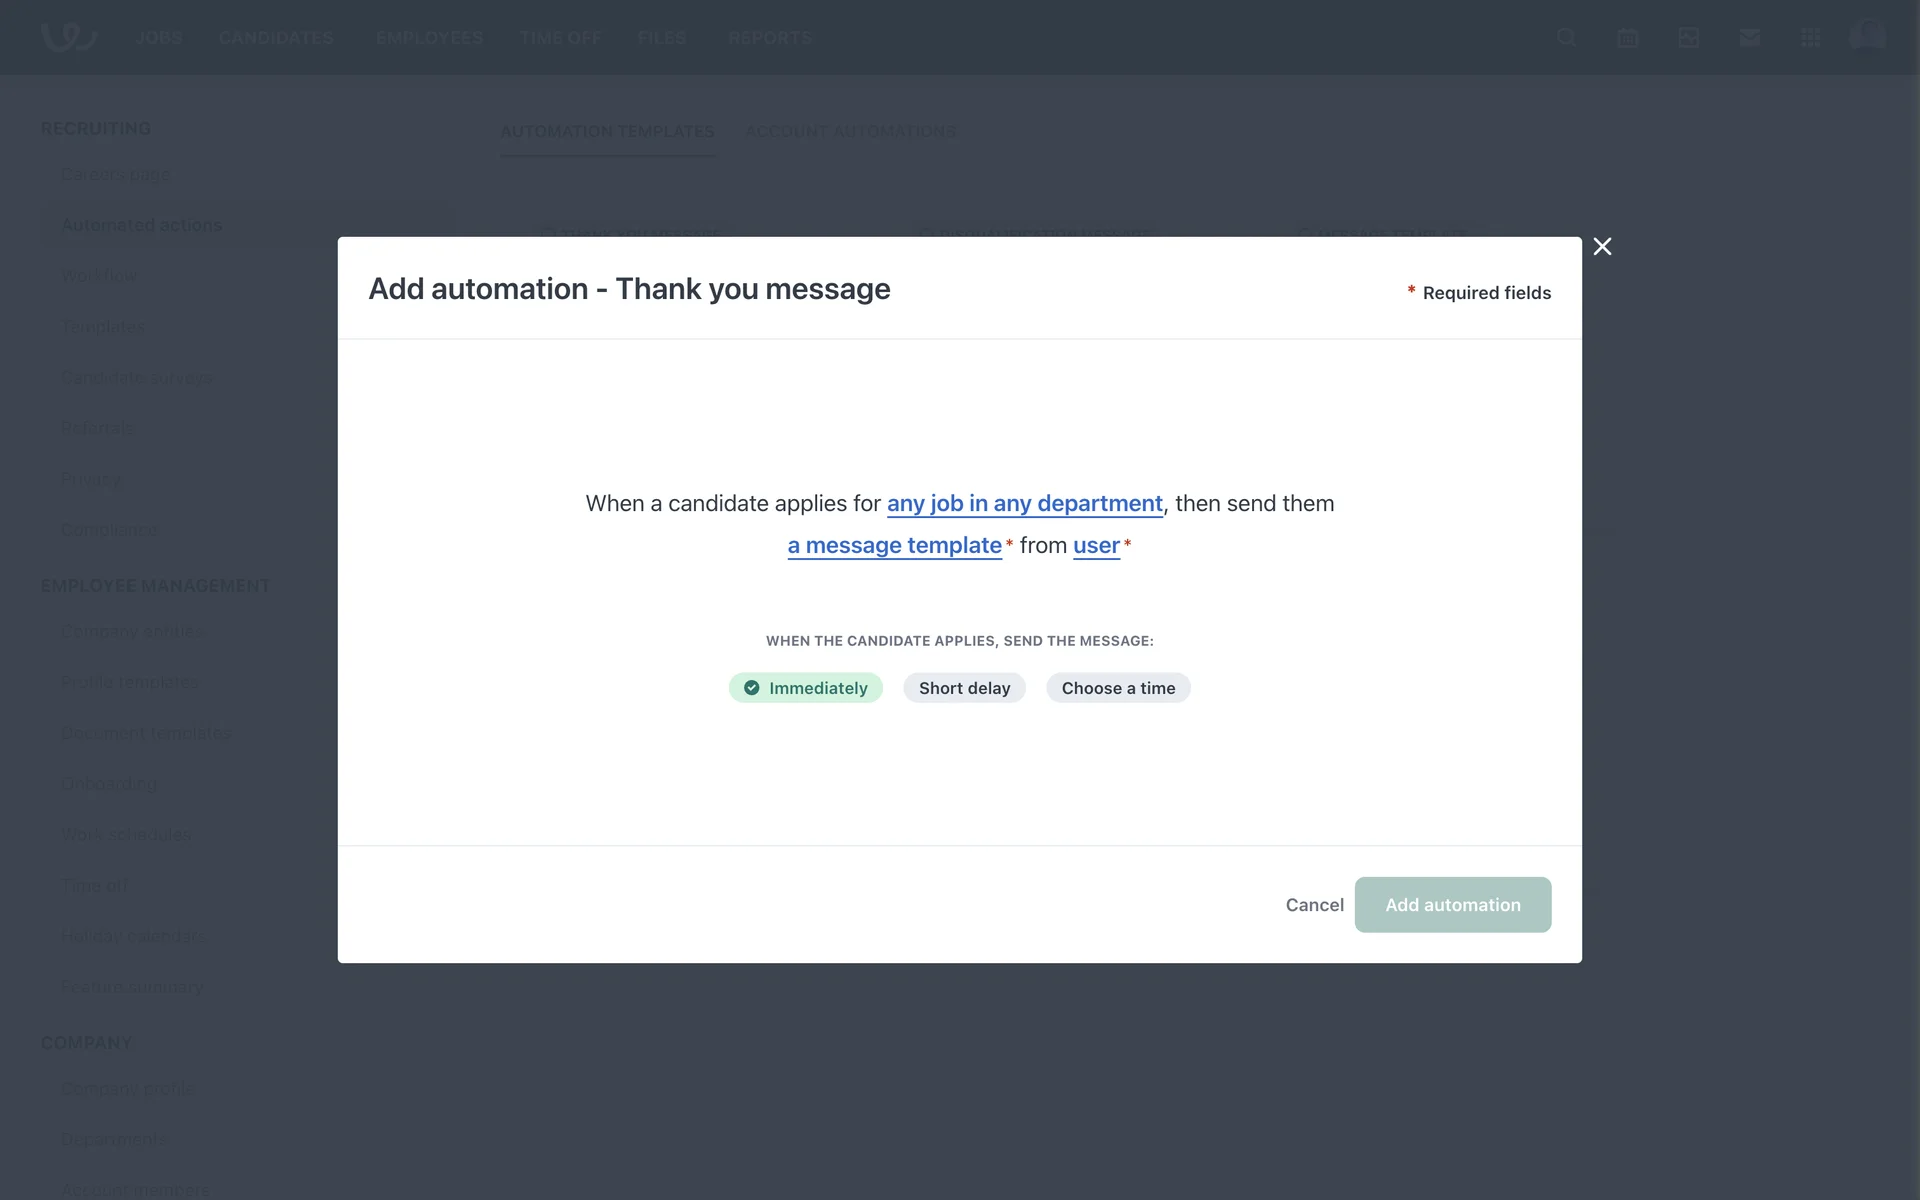1920x1200 pixels.
Task: Open the activity chart icon in header
Action: (1688, 38)
